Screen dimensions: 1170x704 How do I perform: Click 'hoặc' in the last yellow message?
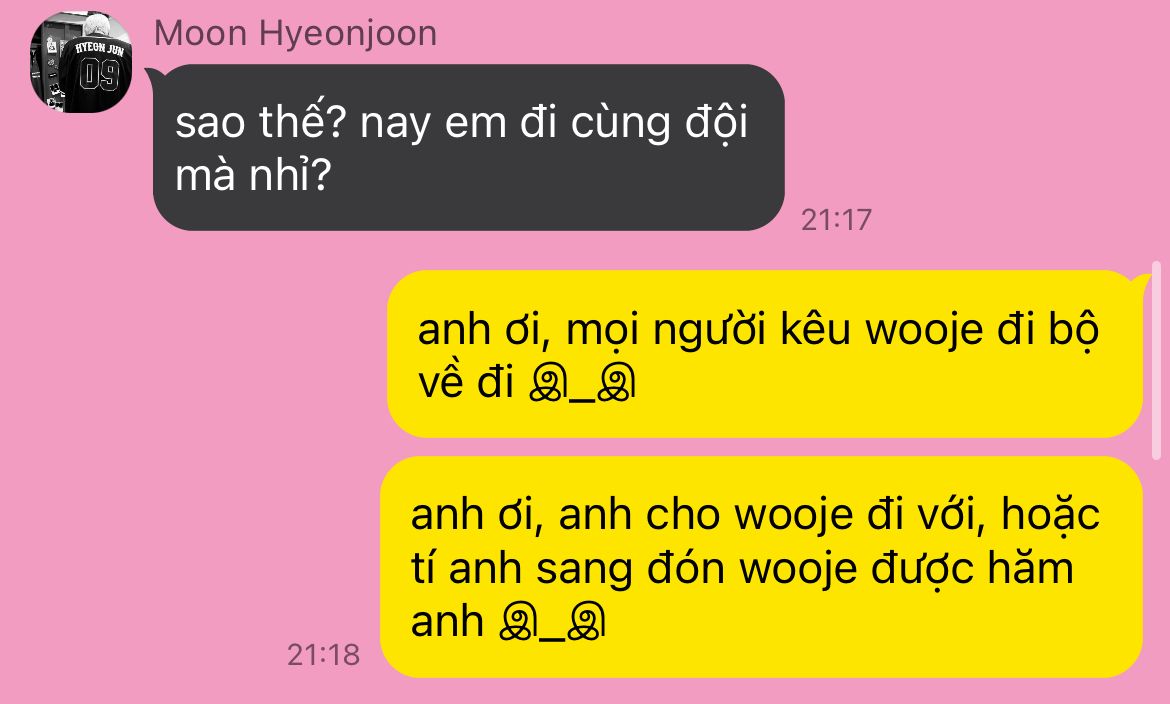pyautogui.click(x=1051, y=514)
